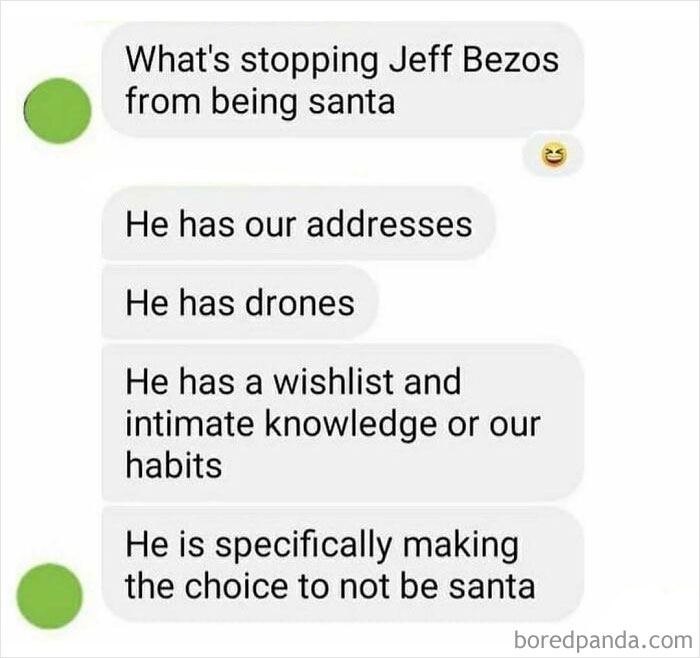
Task: Click the laughing emoji reaction
Action: coord(554,155)
